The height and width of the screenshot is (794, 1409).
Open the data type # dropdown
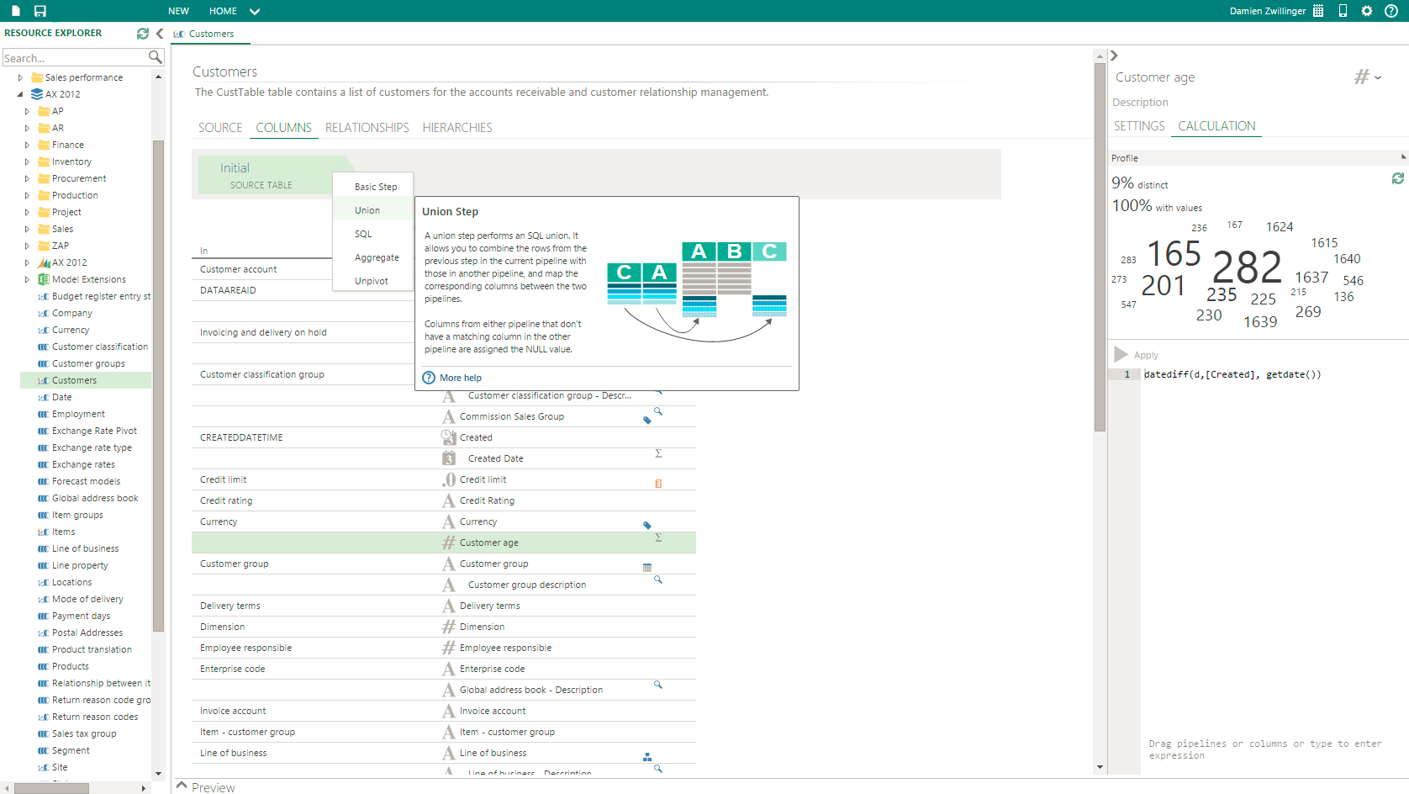pyautogui.click(x=1367, y=77)
